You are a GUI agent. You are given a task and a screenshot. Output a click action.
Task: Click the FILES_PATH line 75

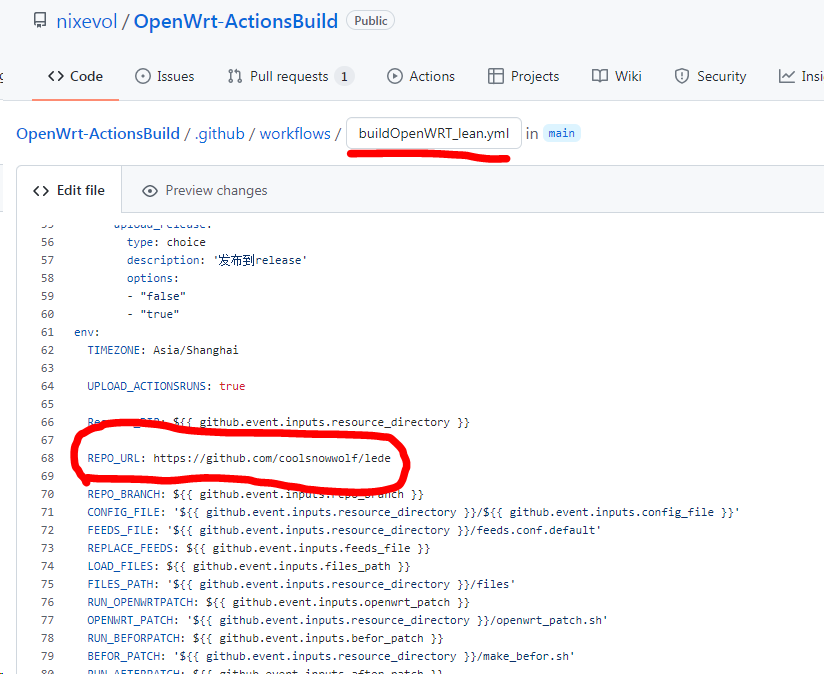[x=302, y=584]
